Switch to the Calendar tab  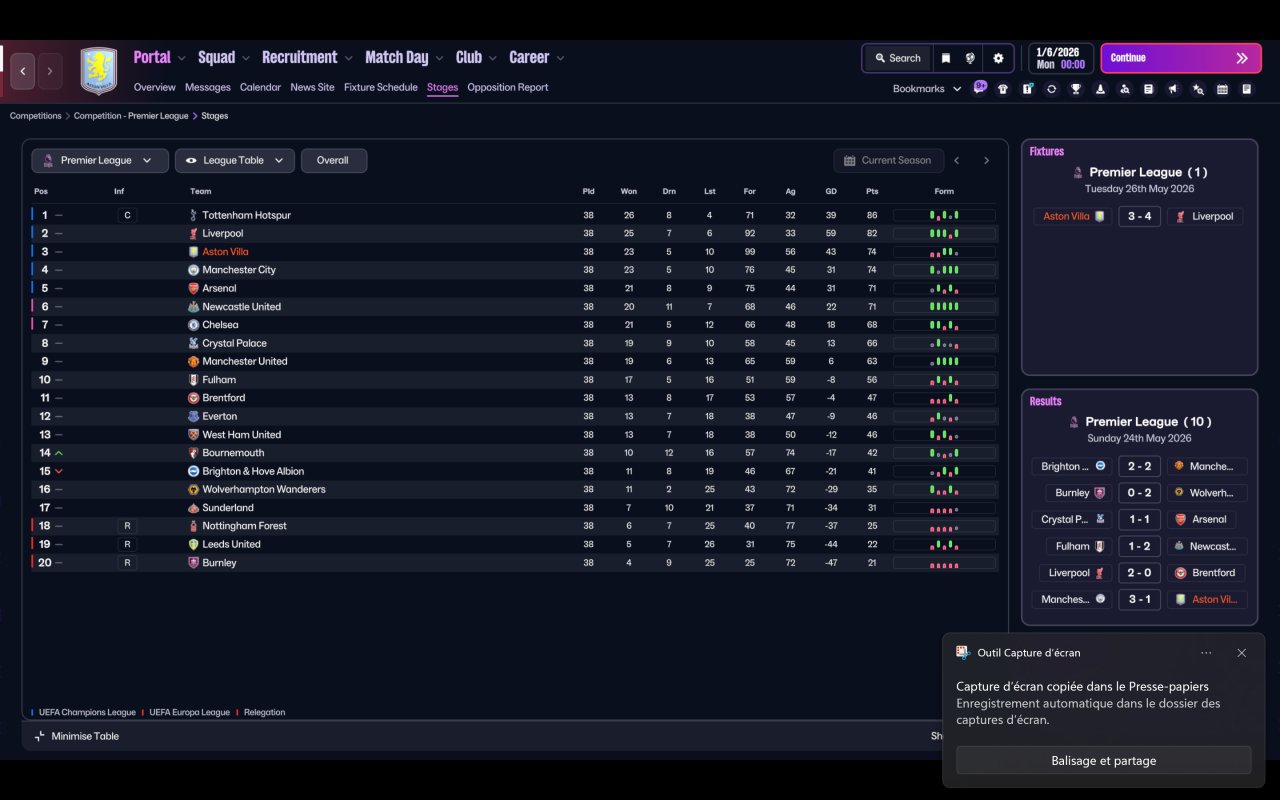point(260,87)
